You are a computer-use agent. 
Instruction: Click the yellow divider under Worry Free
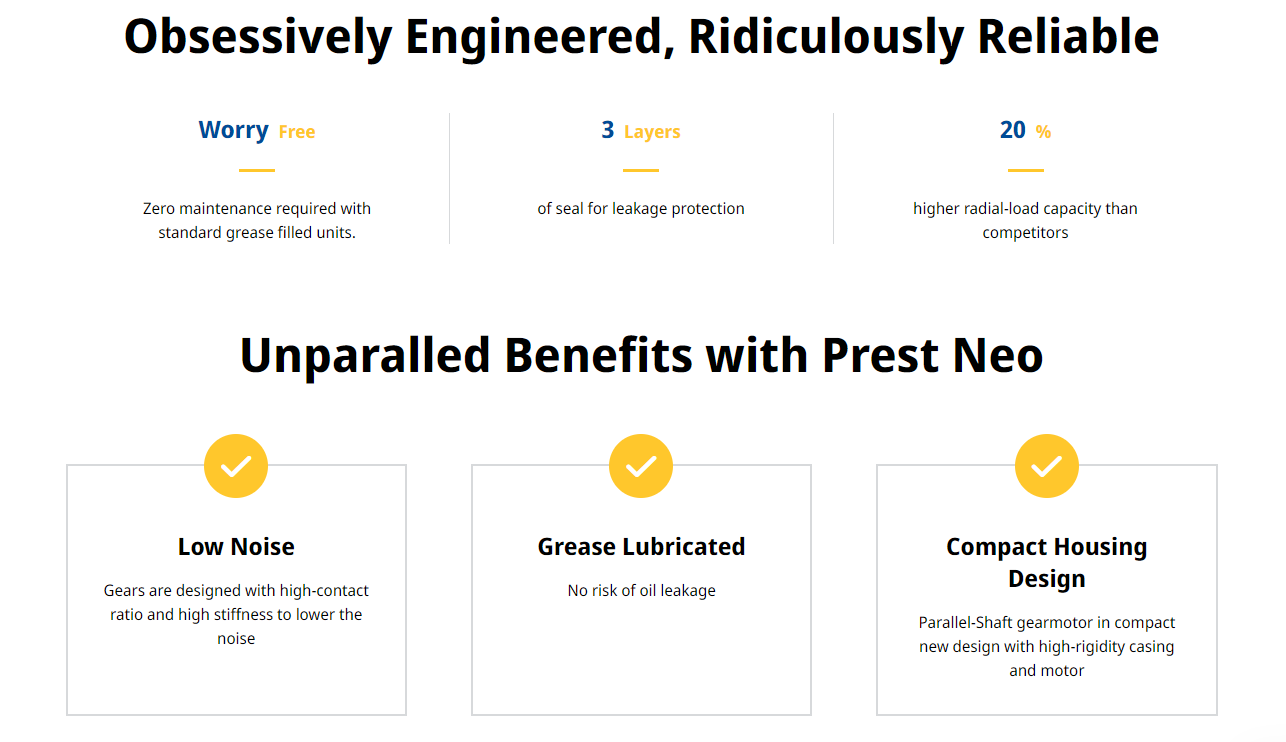(x=257, y=171)
